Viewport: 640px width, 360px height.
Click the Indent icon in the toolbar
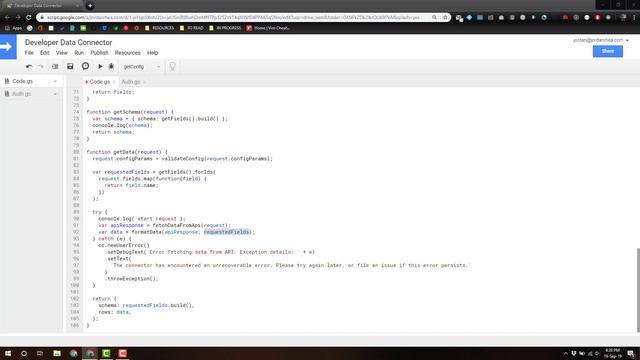[55, 67]
